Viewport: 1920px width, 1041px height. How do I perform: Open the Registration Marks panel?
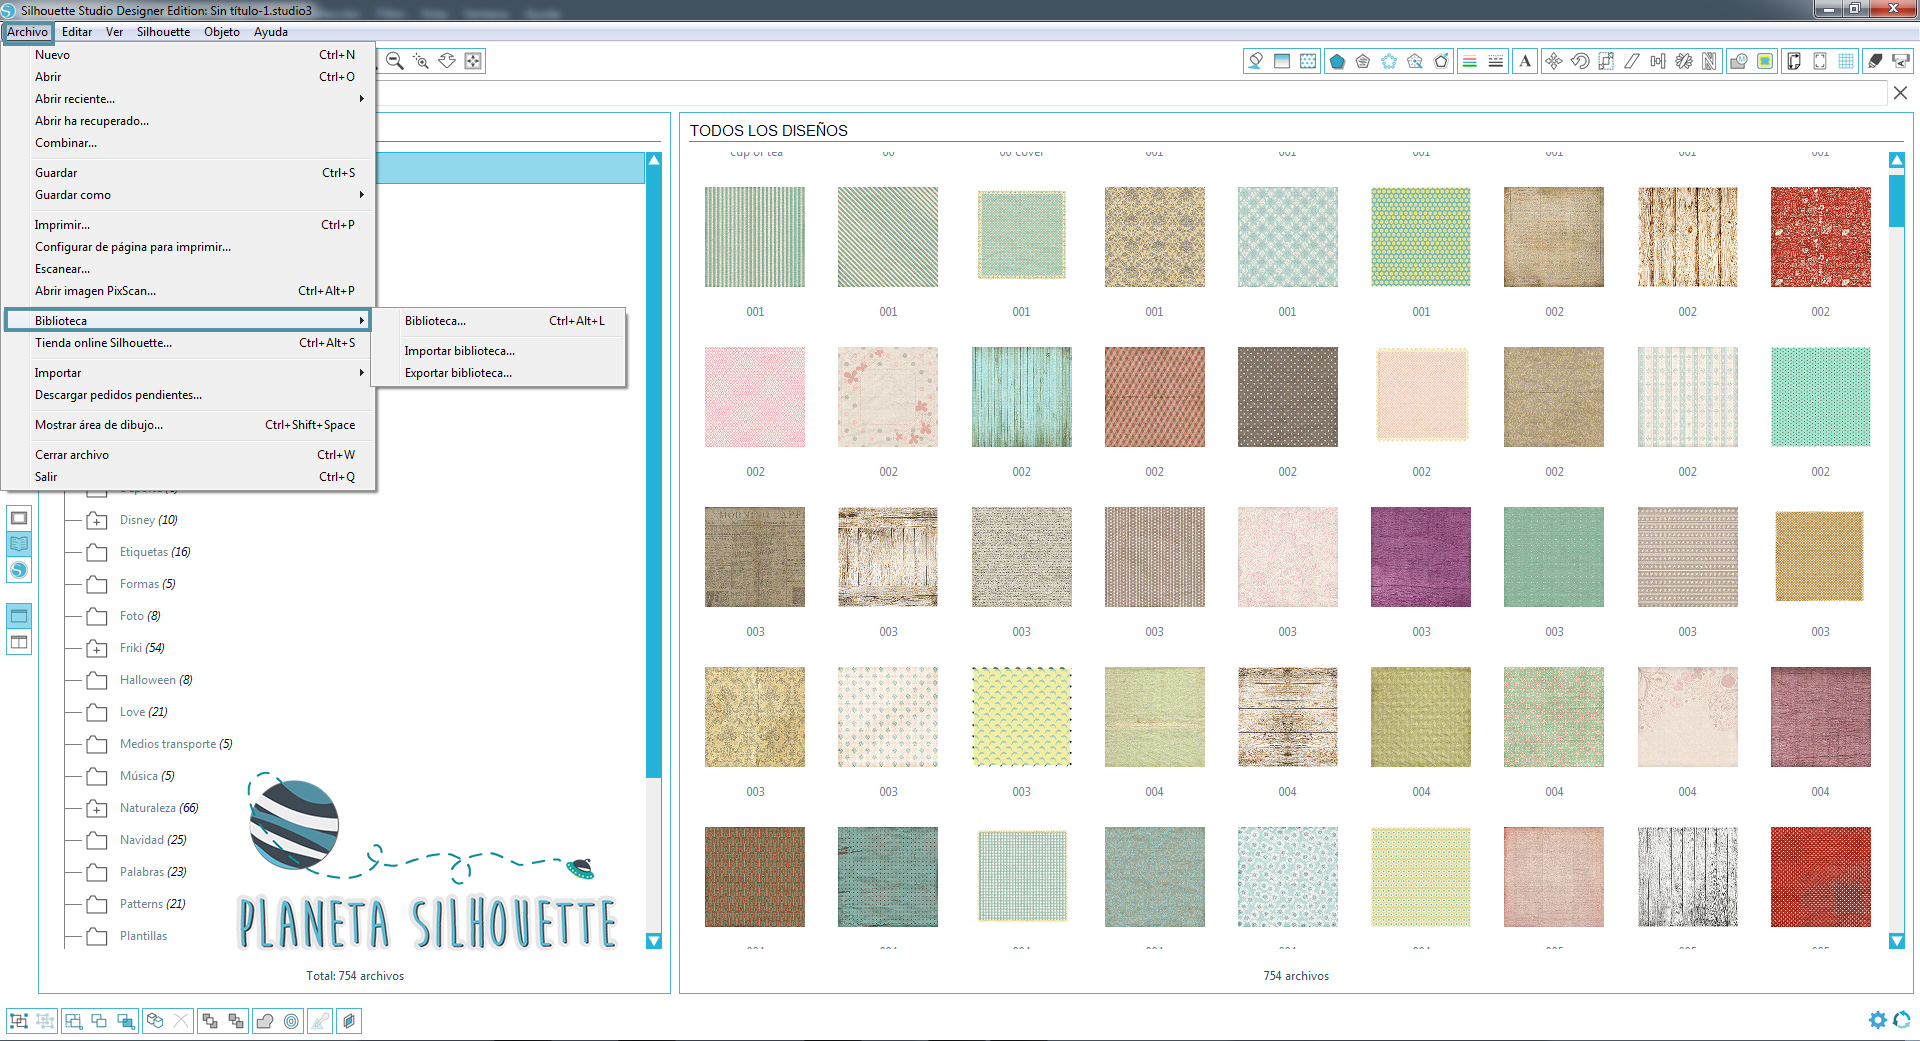click(1820, 61)
